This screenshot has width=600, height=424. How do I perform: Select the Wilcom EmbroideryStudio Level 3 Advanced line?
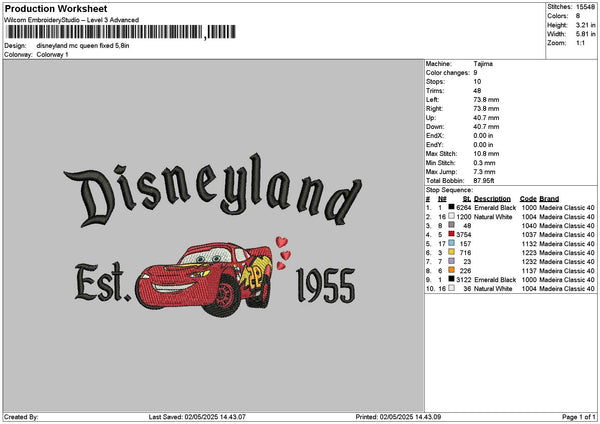click(72, 20)
